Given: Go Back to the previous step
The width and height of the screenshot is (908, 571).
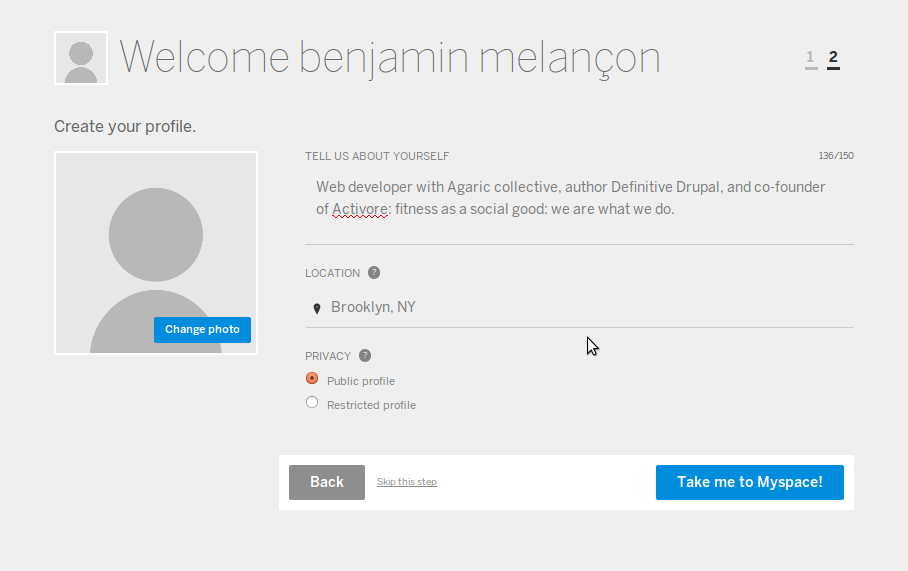Looking at the screenshot, I should [x=327, y=482].
